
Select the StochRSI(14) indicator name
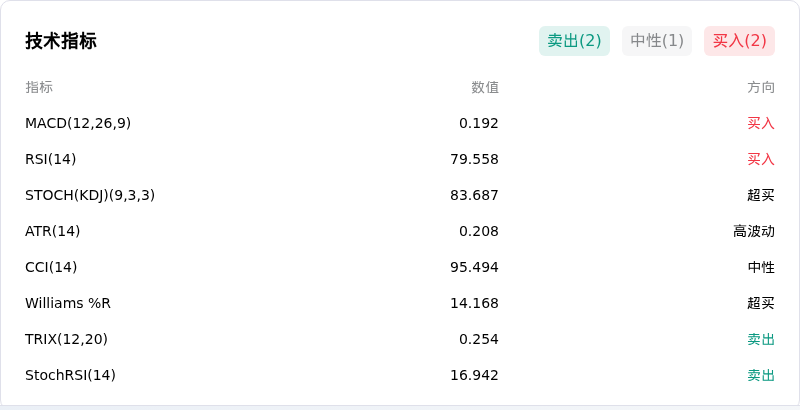point(70,375)
